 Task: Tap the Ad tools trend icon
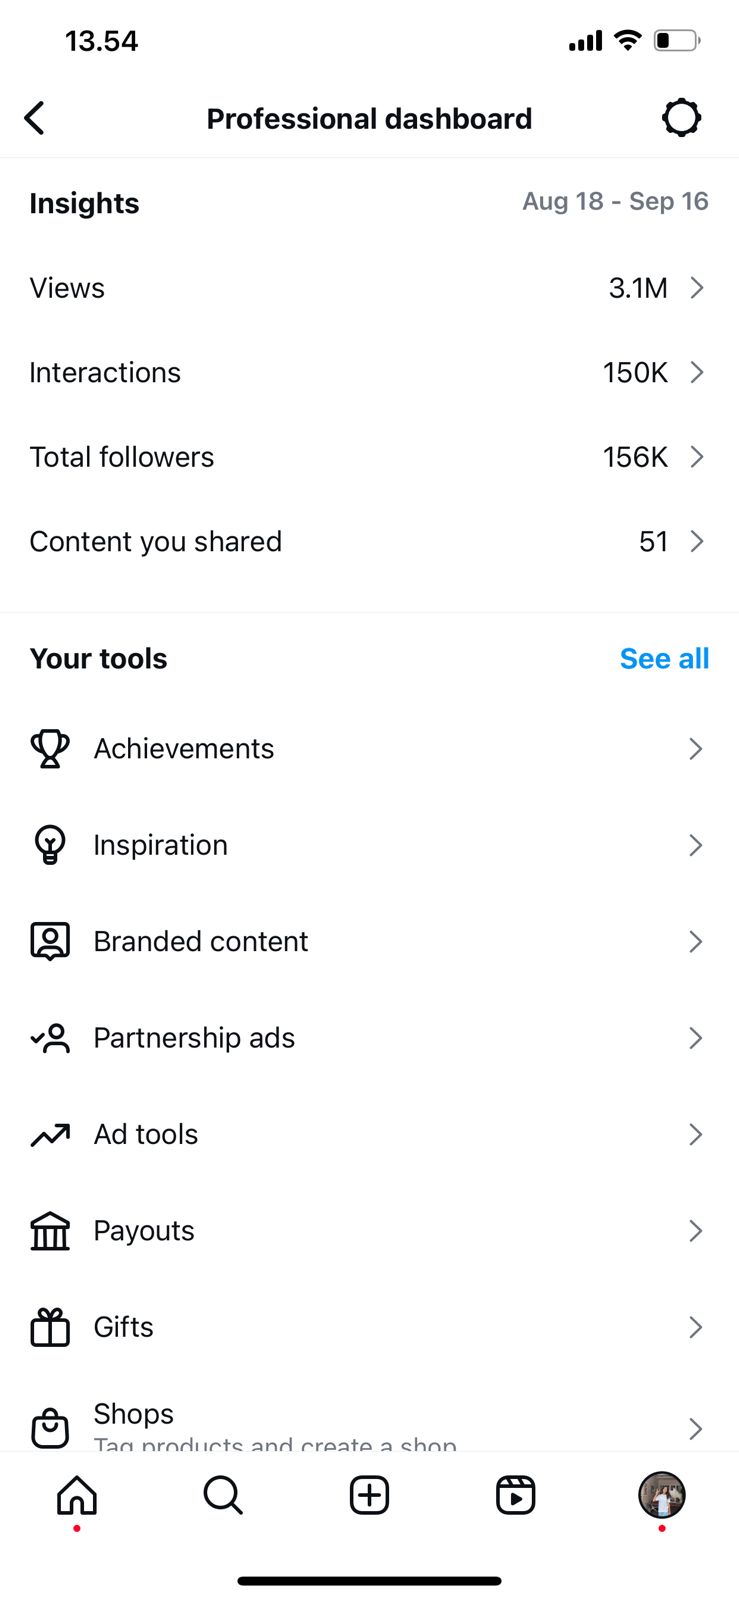[x=50, y=1134]
